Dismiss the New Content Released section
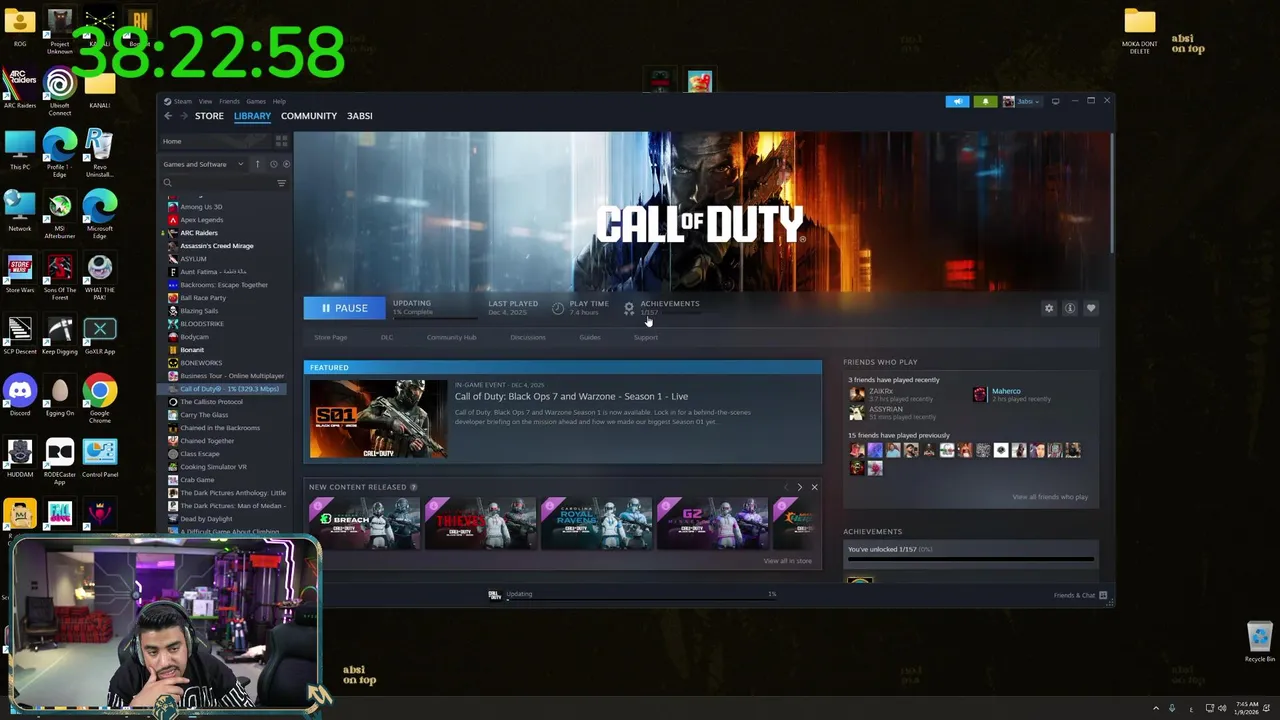 click(814, 487)
